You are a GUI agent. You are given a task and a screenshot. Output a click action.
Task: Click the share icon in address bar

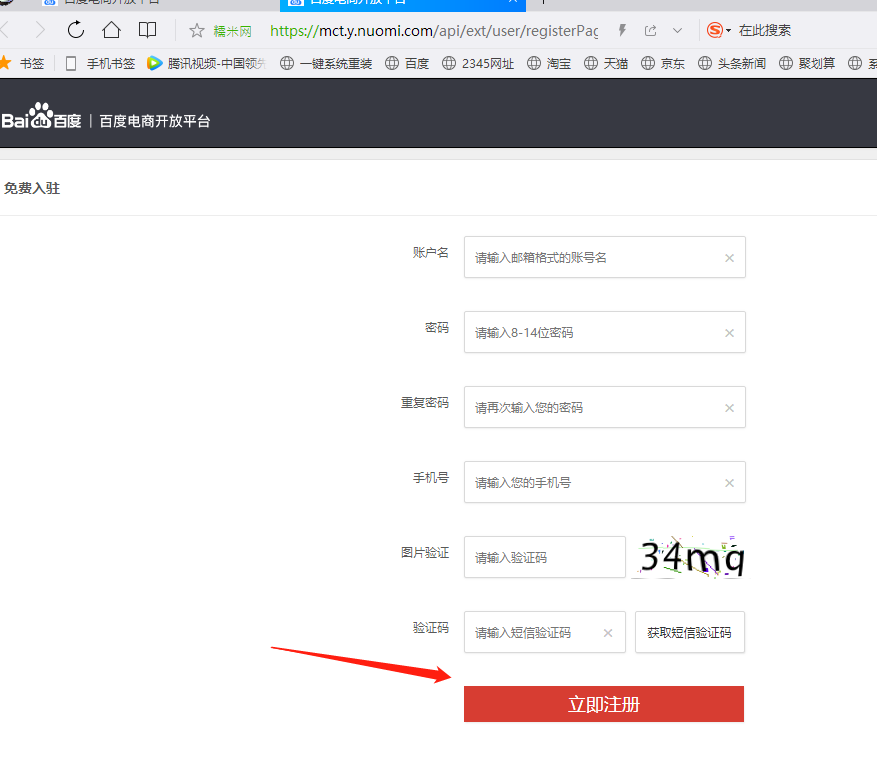(x=650, y=30)
